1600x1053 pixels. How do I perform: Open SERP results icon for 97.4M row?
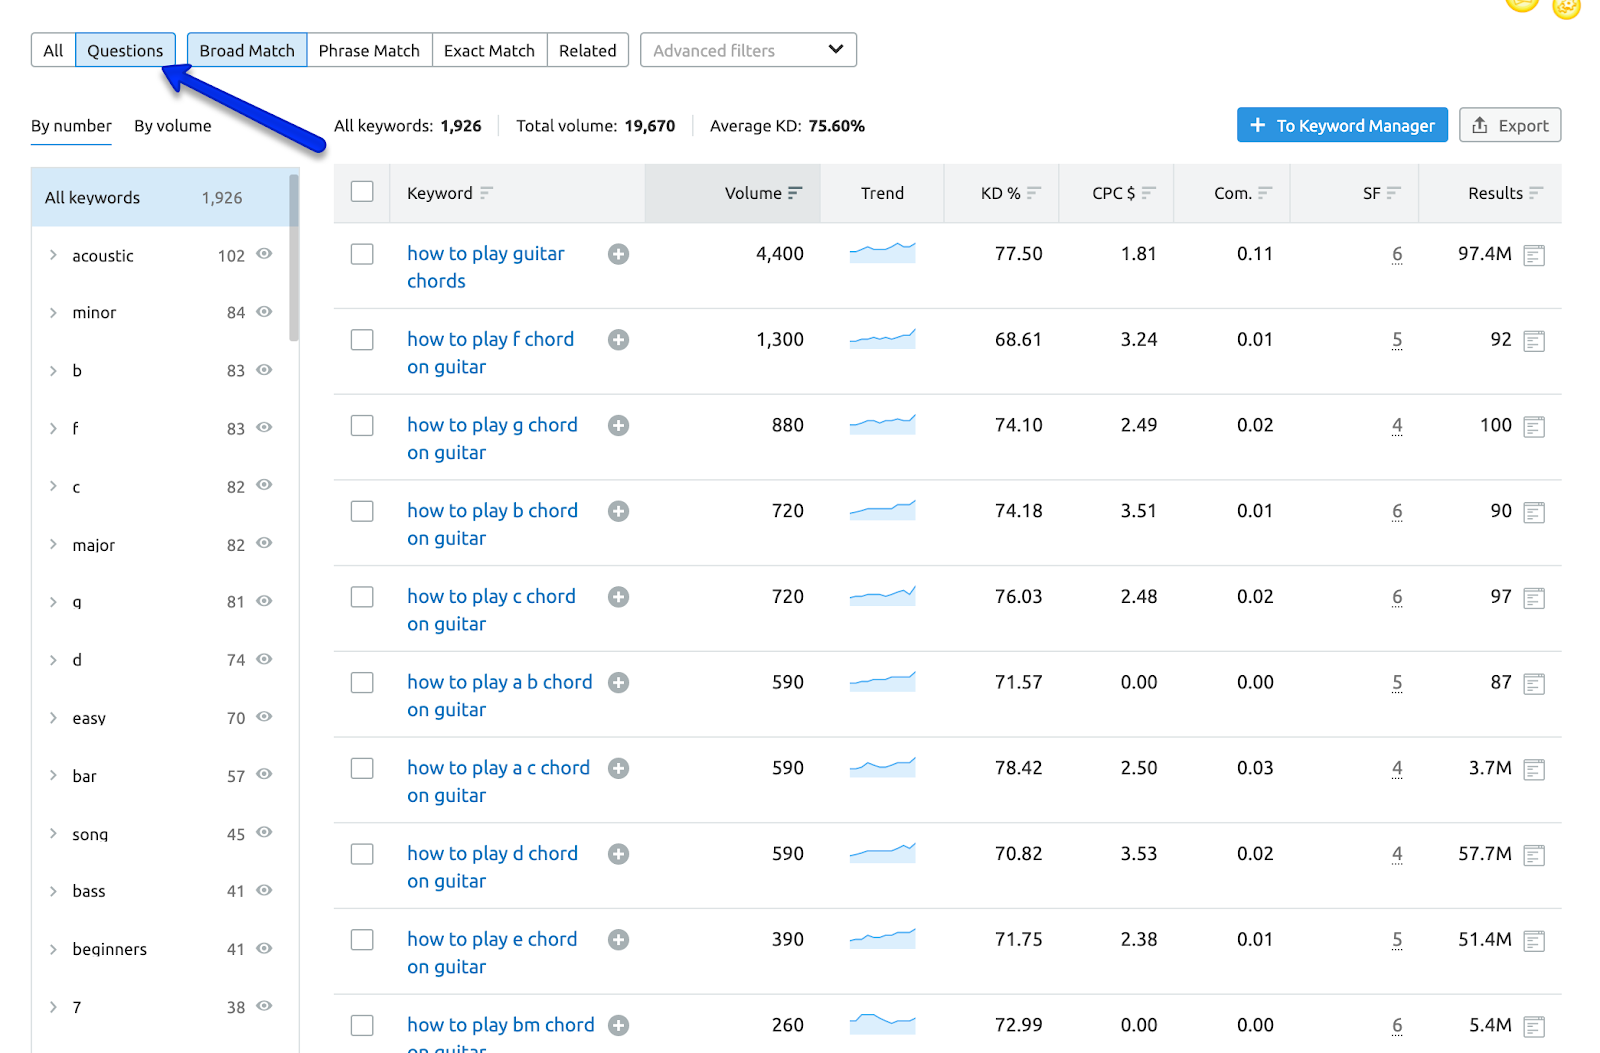[1534, 256]
